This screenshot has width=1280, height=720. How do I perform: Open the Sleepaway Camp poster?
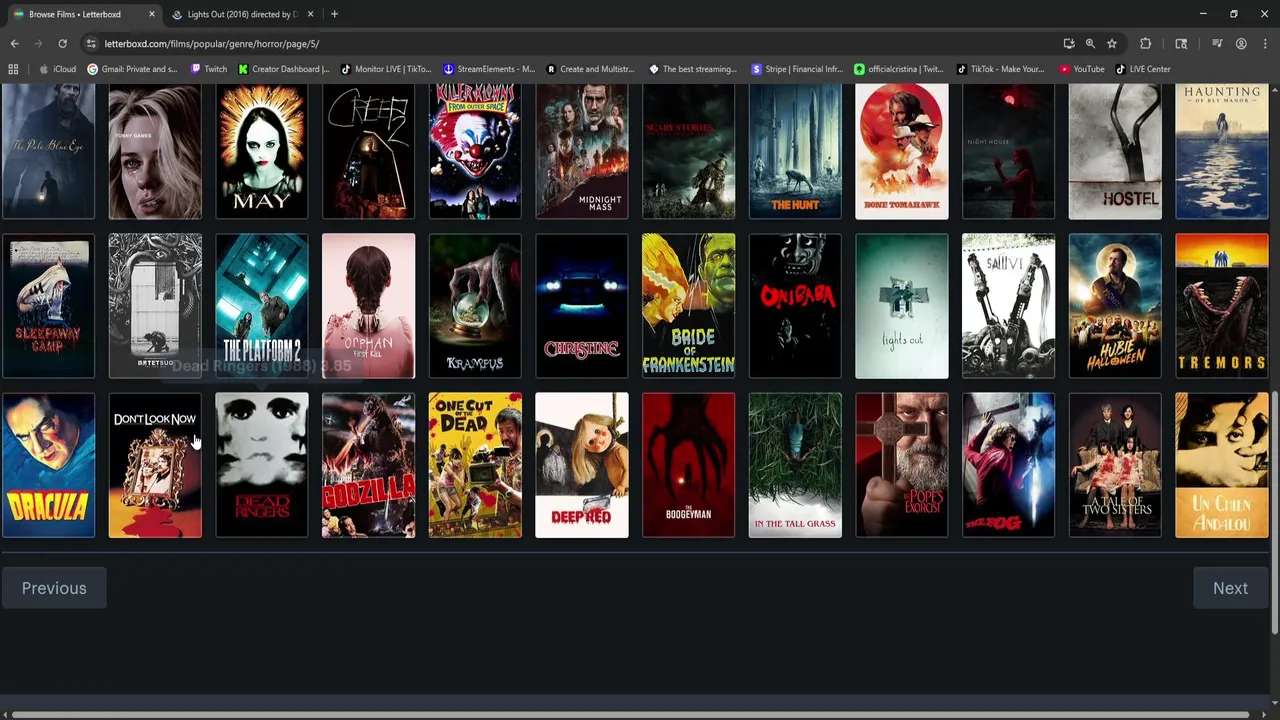pyautogui.click(x=48, y=306)
